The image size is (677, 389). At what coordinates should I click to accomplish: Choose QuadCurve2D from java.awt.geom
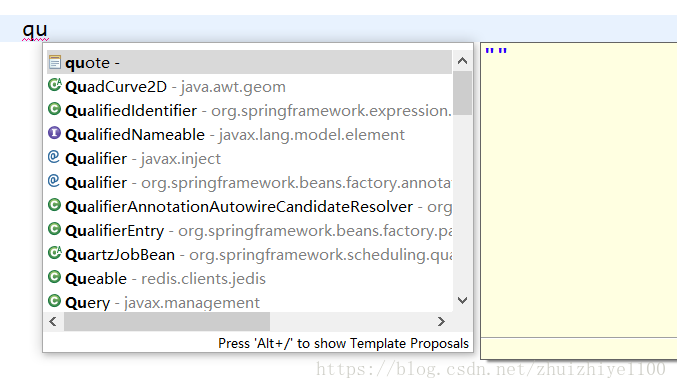click(250, 86)
